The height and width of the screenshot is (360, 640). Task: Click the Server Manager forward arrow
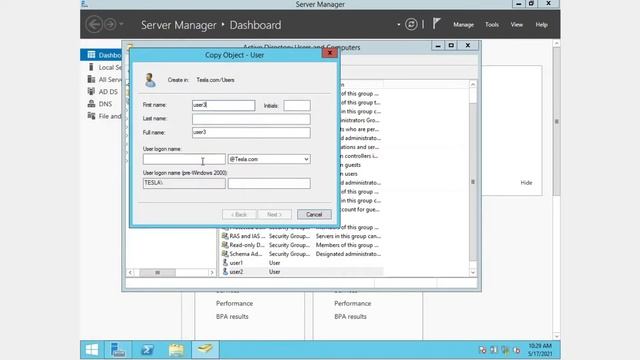click(110, 24)
